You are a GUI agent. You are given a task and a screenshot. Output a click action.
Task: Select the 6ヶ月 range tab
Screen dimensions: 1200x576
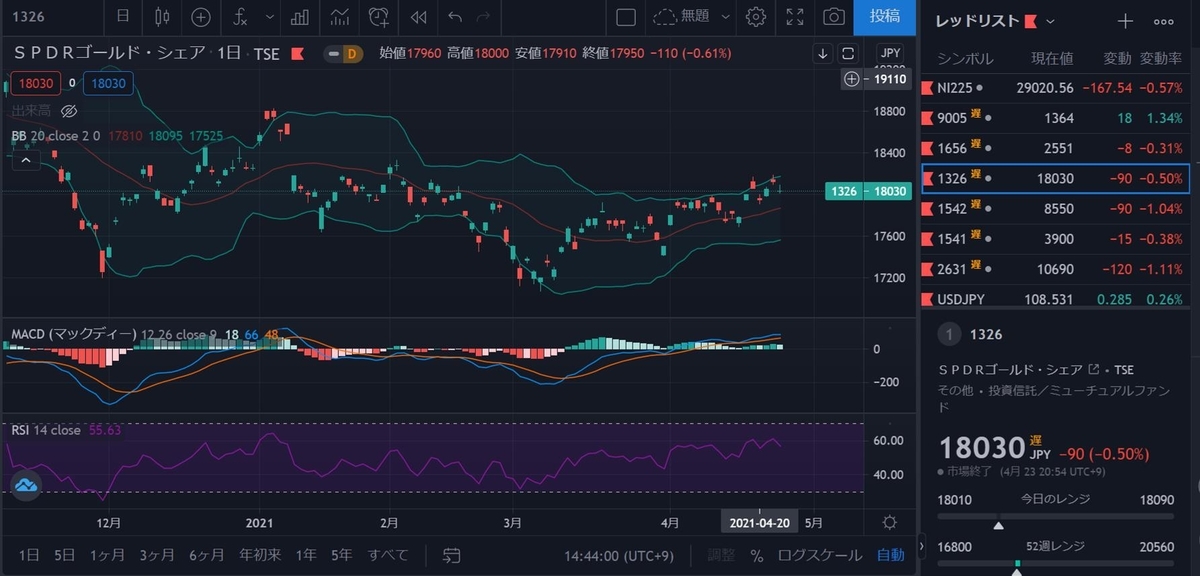click(x=206, y=555)
